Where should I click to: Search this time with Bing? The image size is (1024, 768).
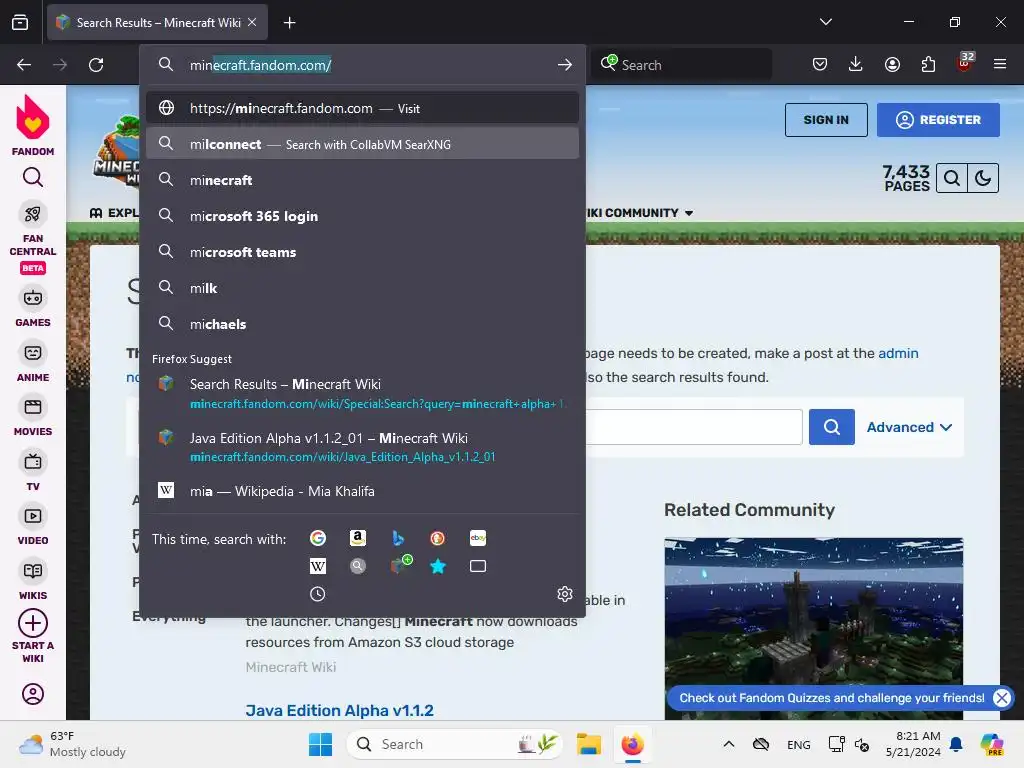point(398,538)
